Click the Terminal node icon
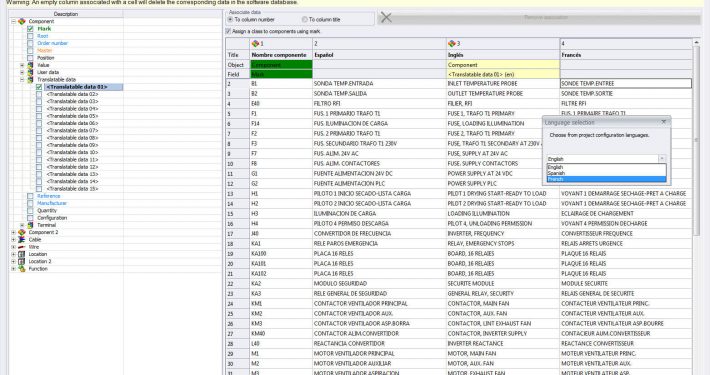The height and width of the screenshot is (375, 710). (x=30, y=225)
